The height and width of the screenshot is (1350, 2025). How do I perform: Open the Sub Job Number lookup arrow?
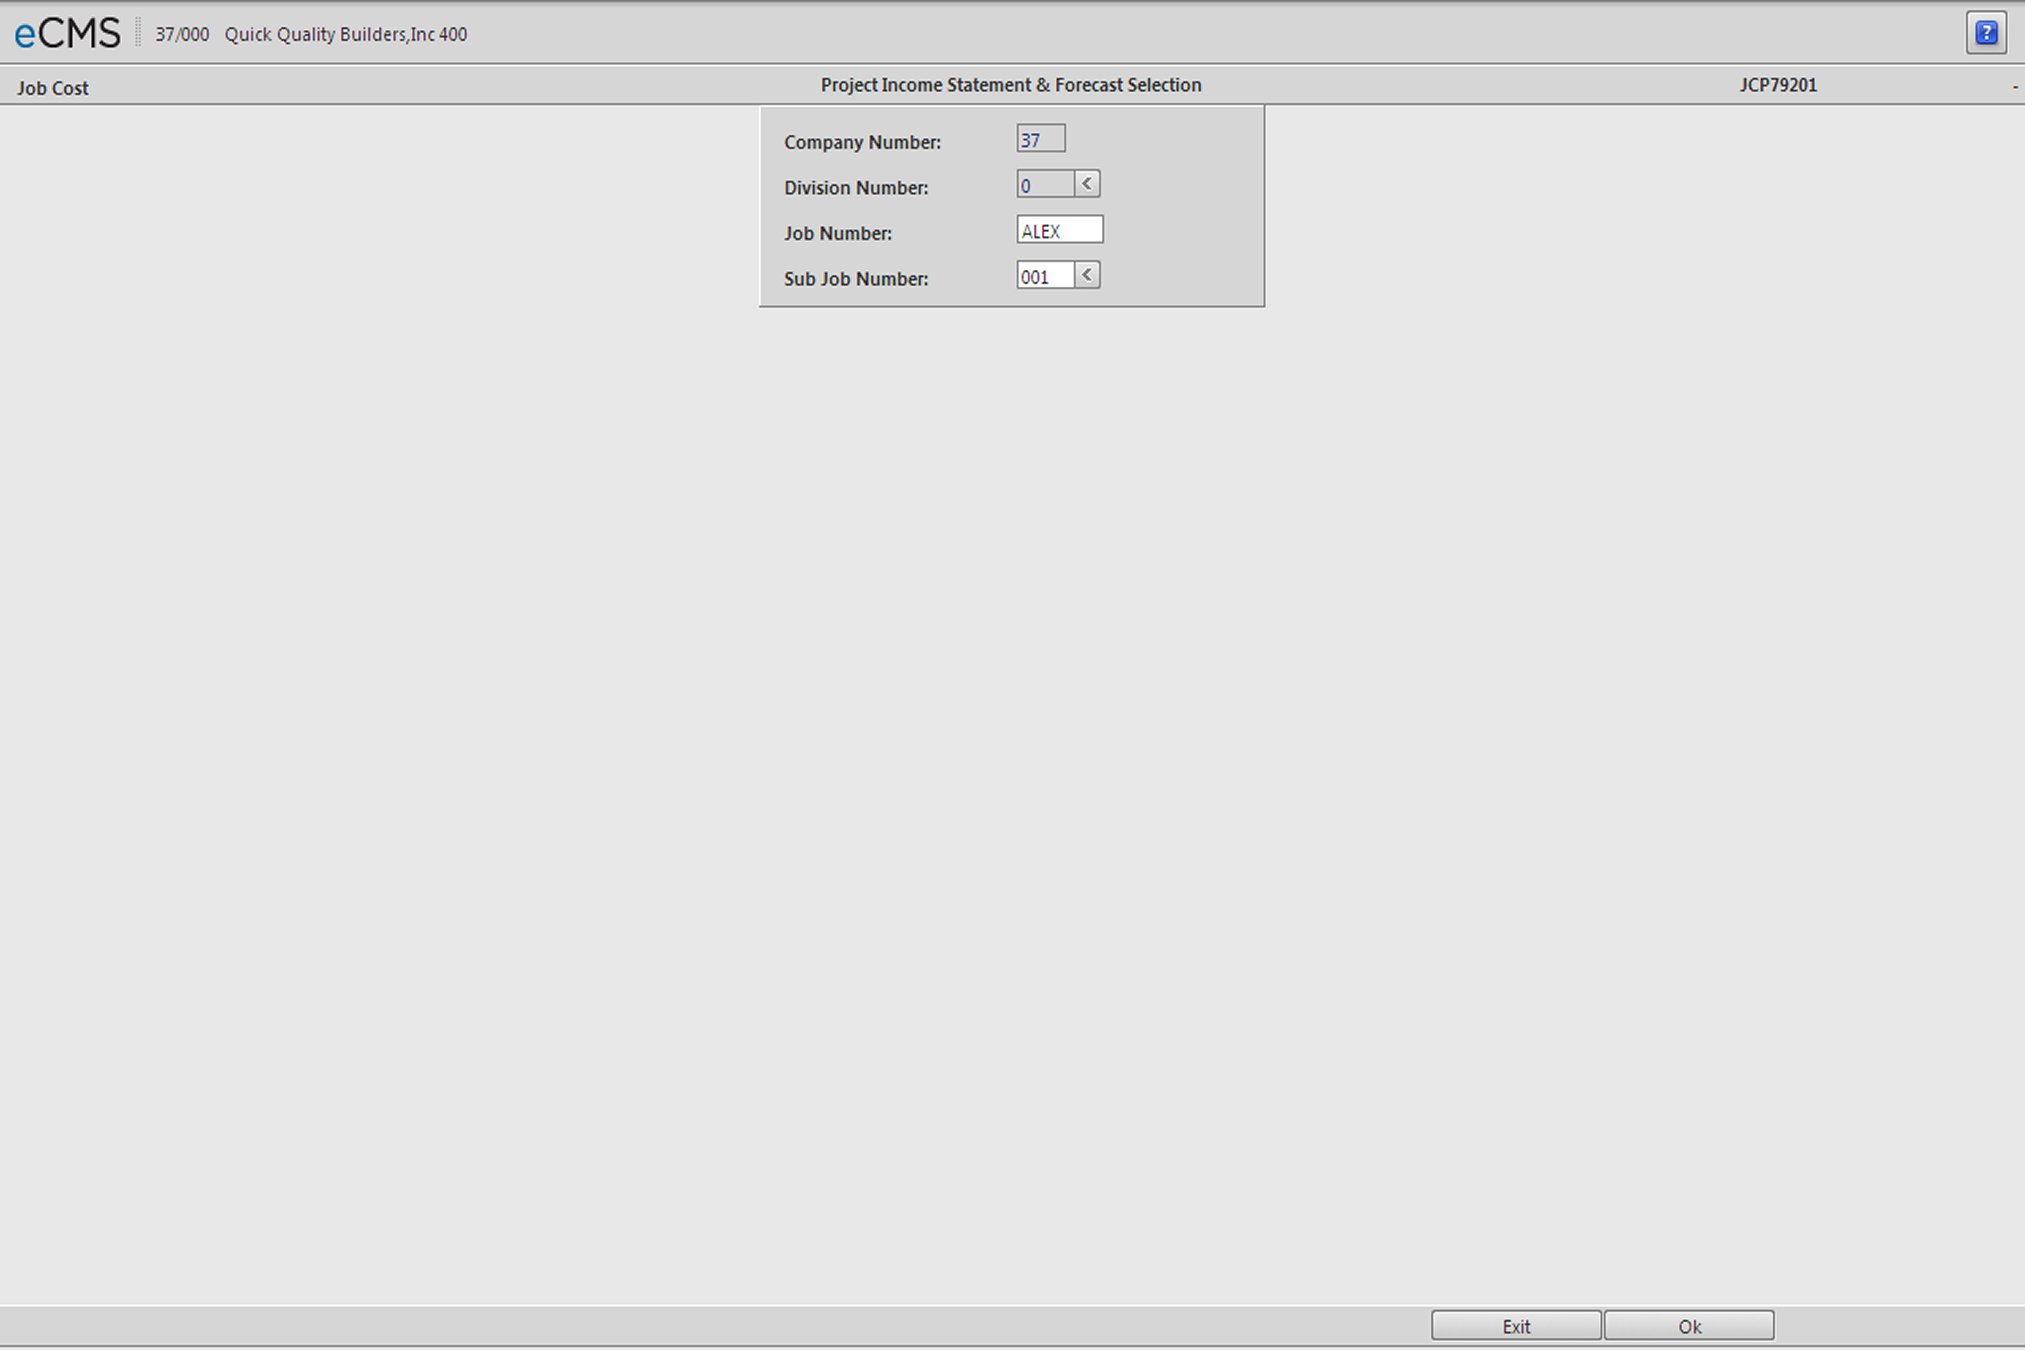(x=1087, y=275)
